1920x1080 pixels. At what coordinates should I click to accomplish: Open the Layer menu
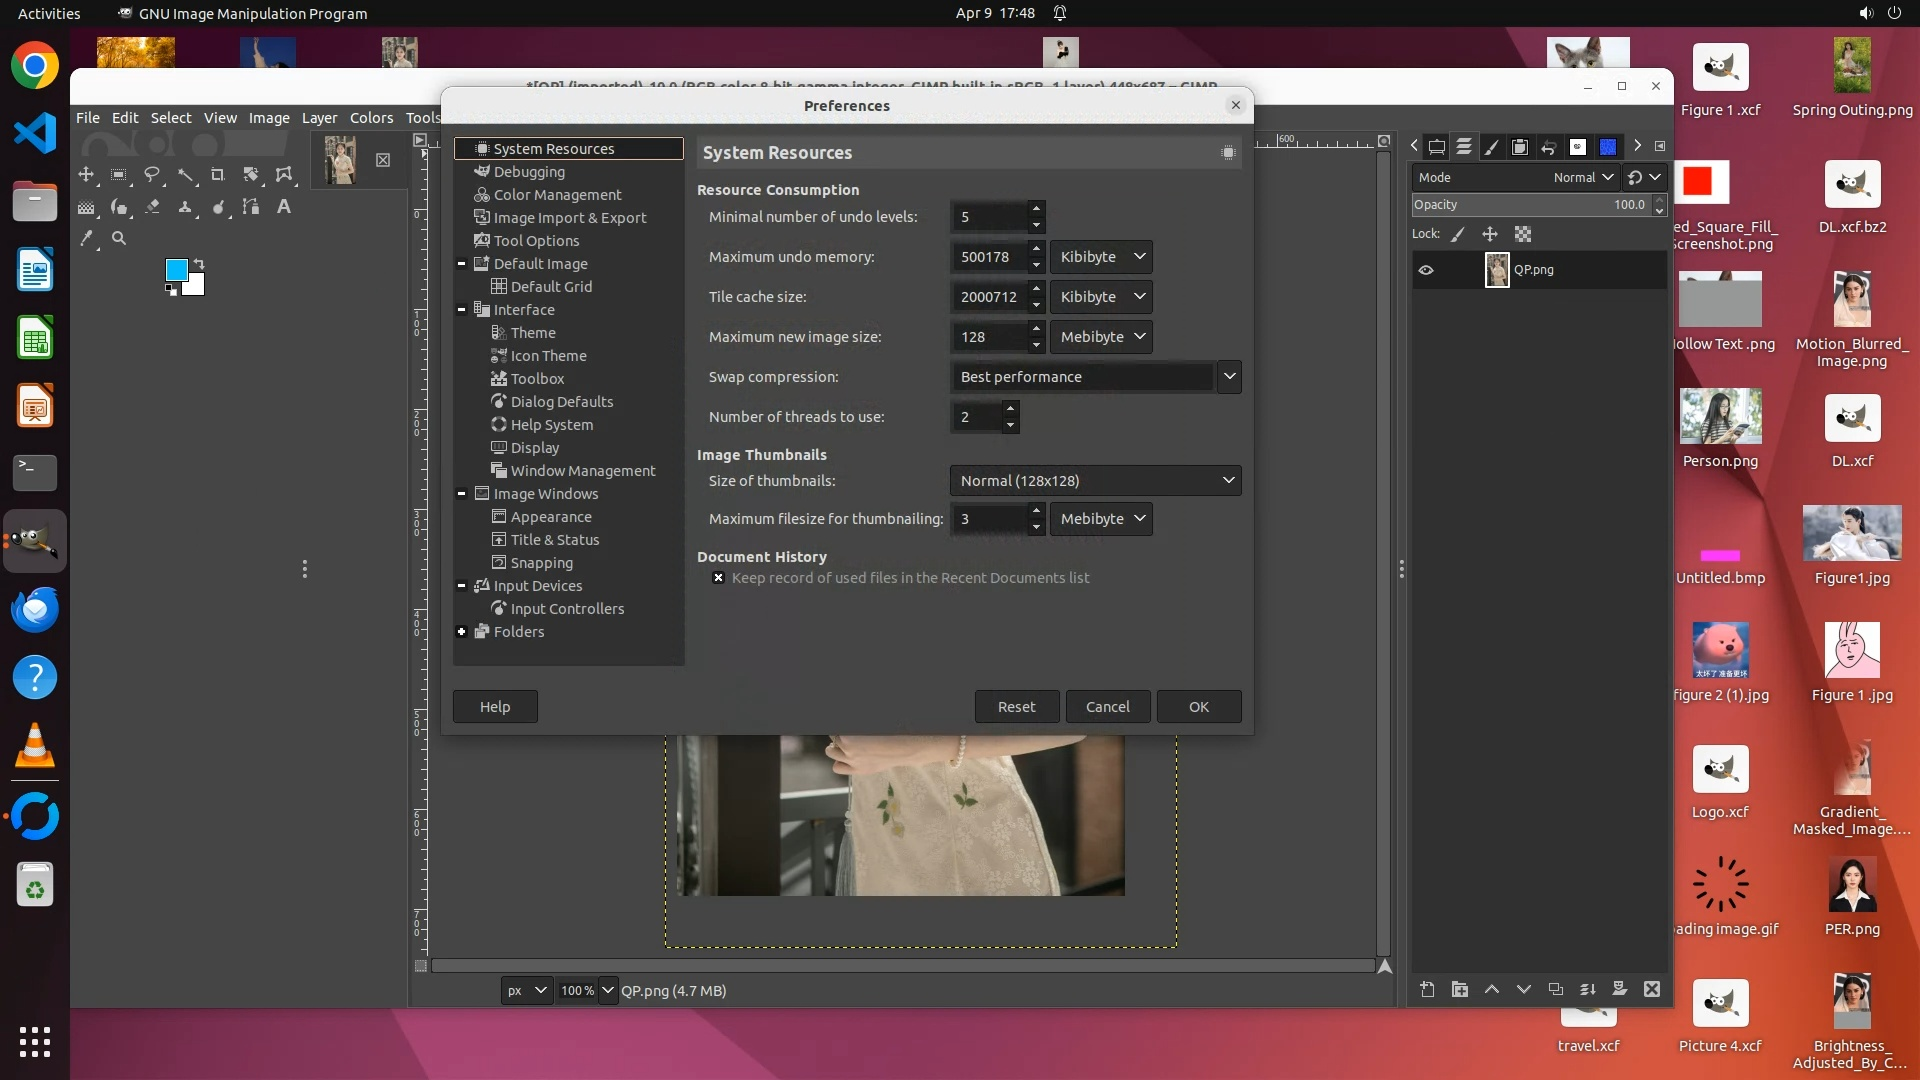pos(319,118)
